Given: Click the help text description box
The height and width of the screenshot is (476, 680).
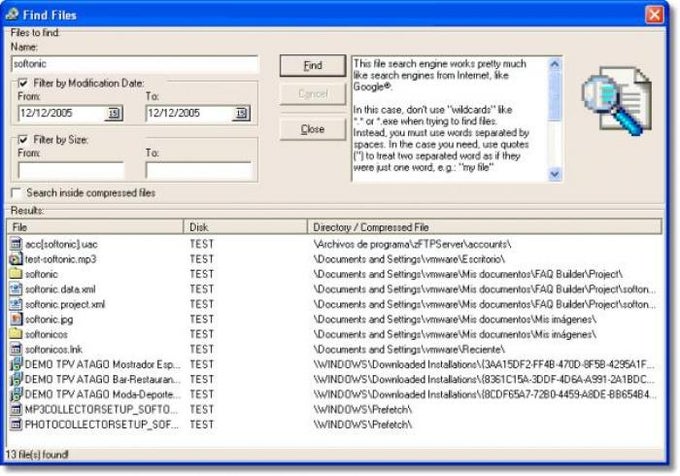Looking at the screenshot, I should click(x=449, y=119).
